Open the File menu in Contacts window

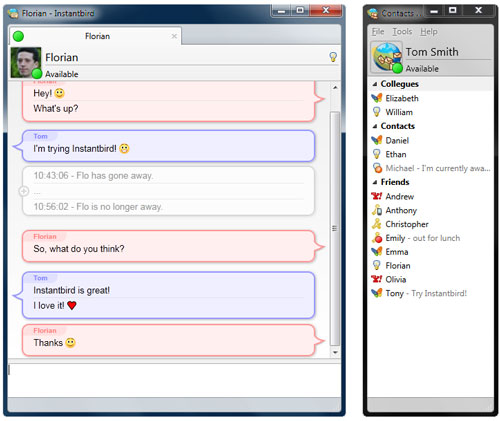point(378,32)
